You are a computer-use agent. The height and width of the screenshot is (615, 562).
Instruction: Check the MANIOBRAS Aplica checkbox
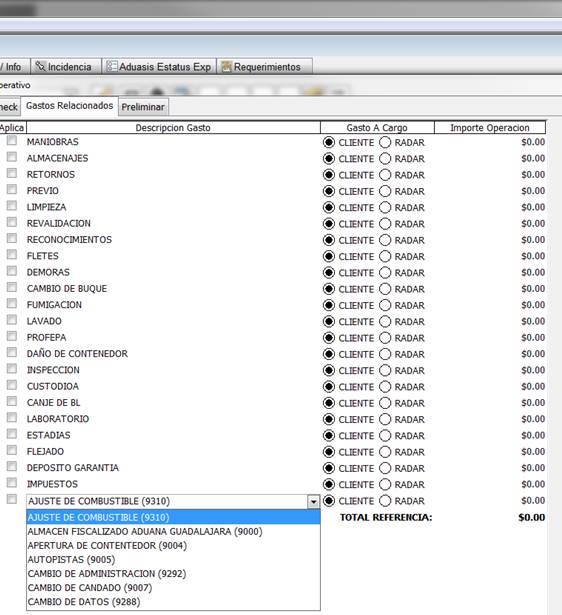12,140
